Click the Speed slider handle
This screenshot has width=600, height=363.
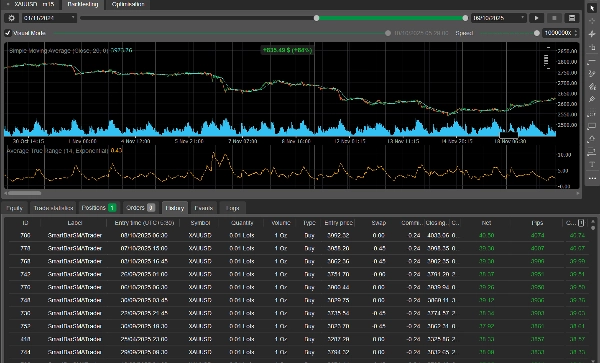pyautogui.click(x=536, y=33)
